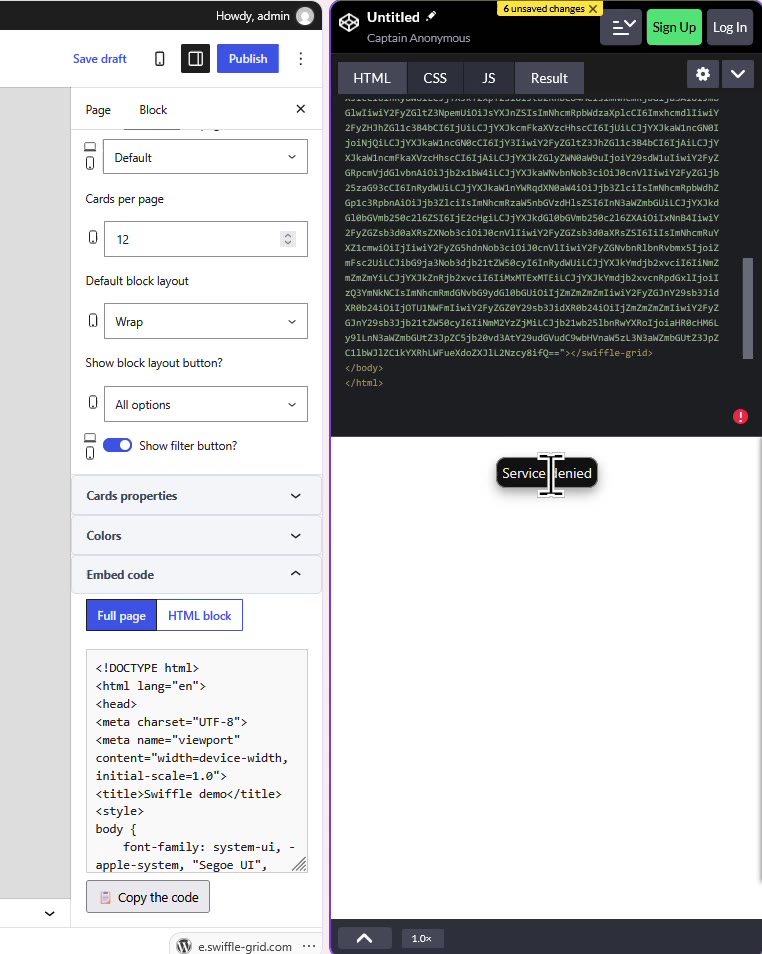
Task: Click inside the embed code textarea
Action: tap(197, 761)
